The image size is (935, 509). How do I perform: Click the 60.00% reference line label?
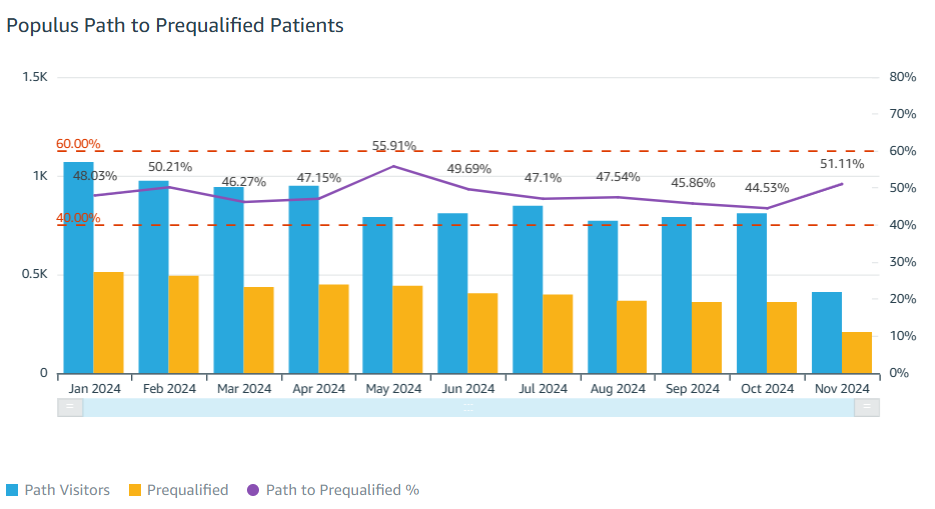click(78, 144)
